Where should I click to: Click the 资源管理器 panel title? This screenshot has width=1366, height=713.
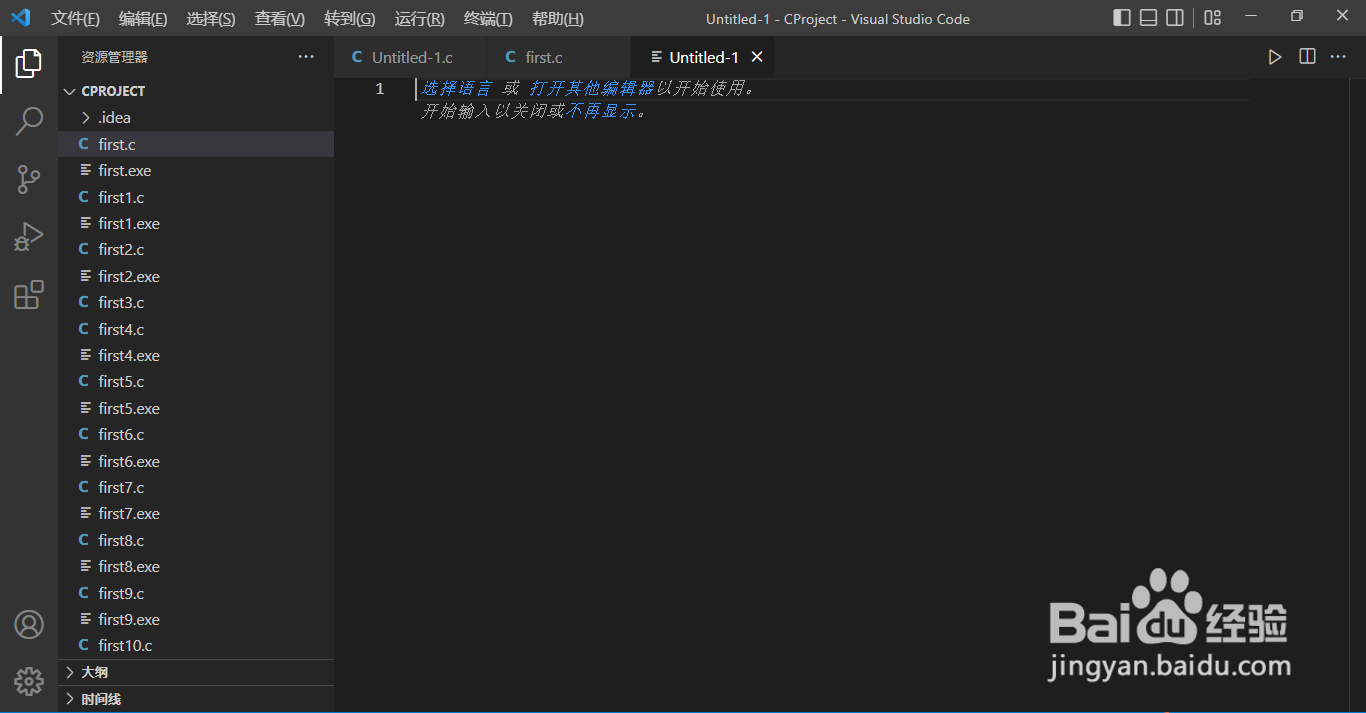pyautogui.click(x=115, y=57)
